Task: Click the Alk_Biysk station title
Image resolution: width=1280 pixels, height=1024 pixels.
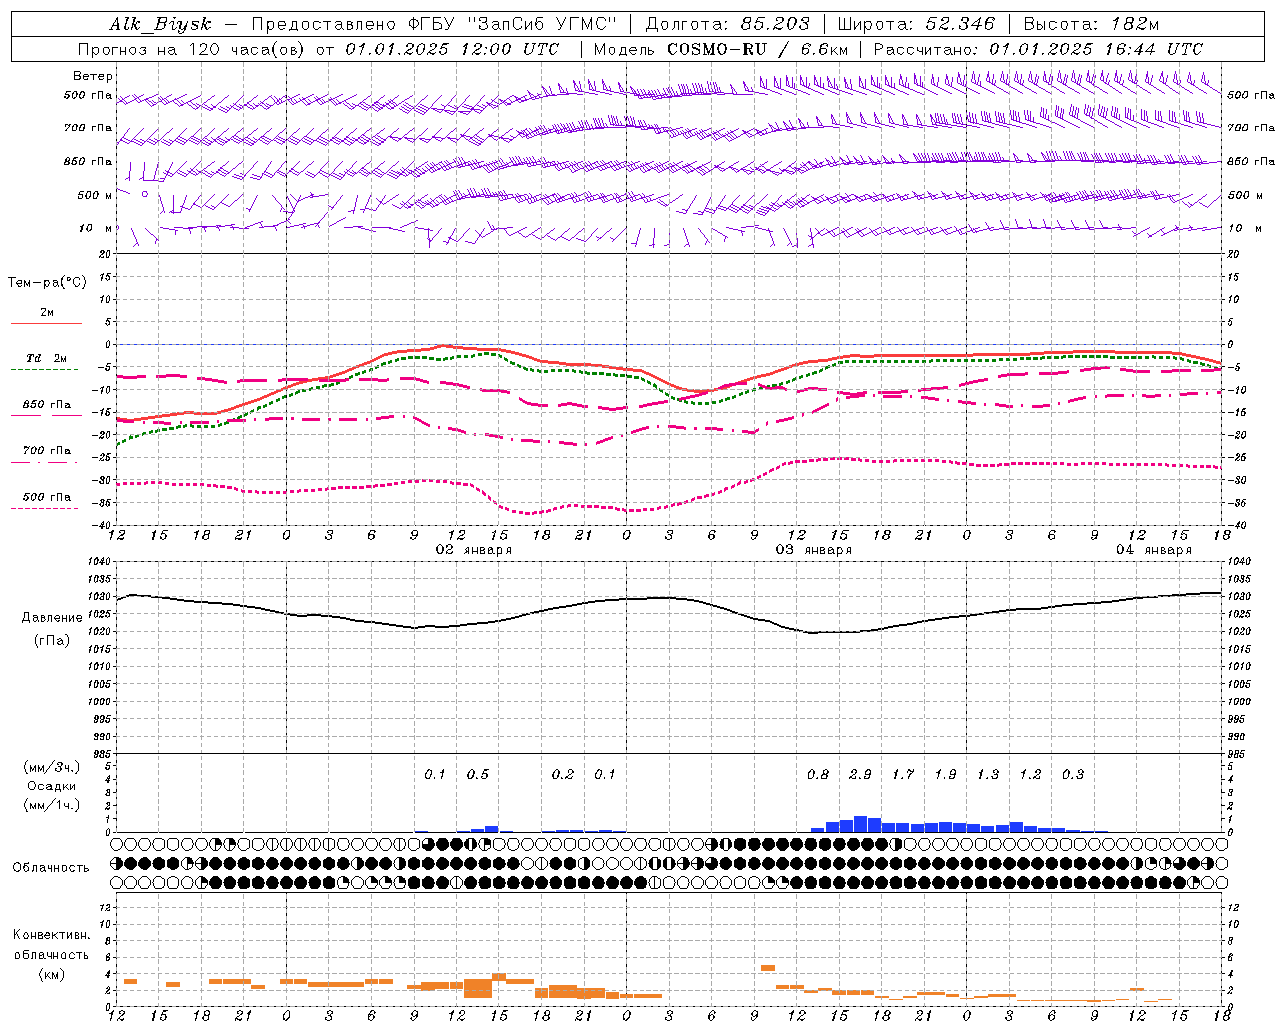Action: pos(161,24)
